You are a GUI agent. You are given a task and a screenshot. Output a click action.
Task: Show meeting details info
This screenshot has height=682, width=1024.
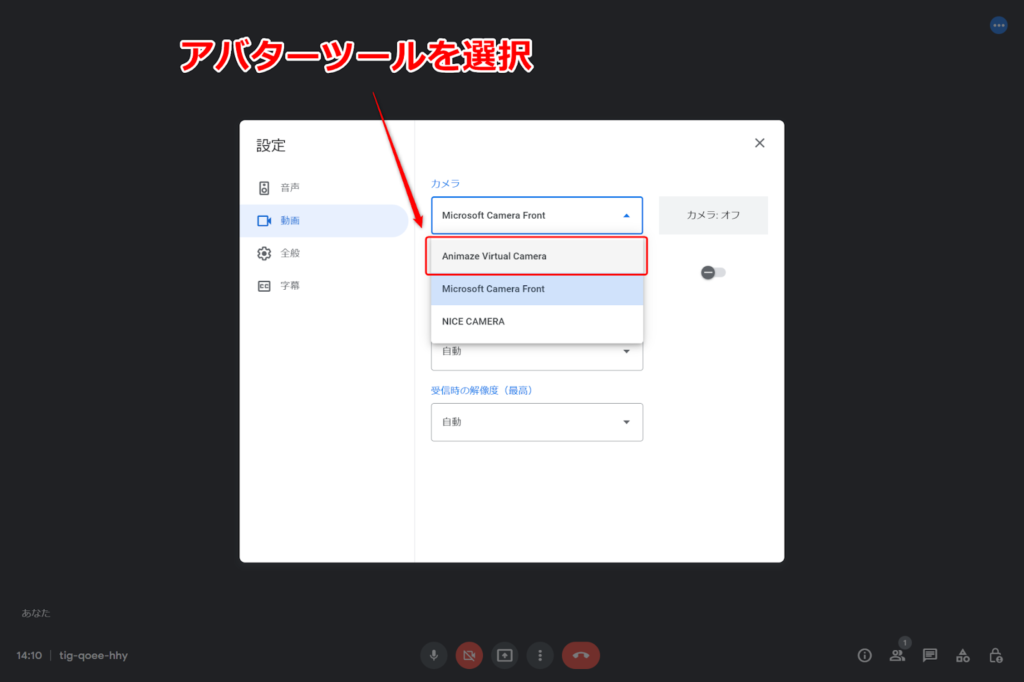pyautogui.click(x=864, y=655)
